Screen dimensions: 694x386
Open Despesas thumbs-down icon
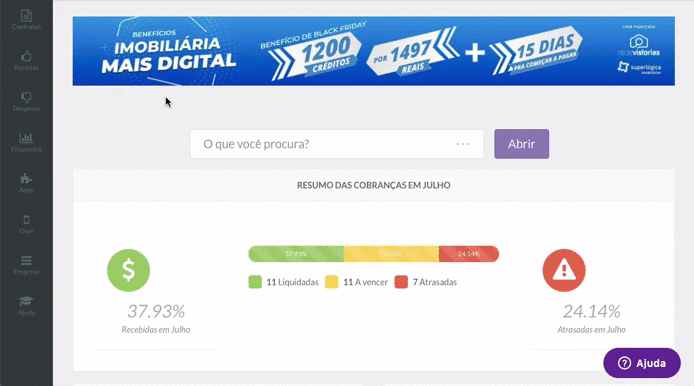tap(26, 97)
